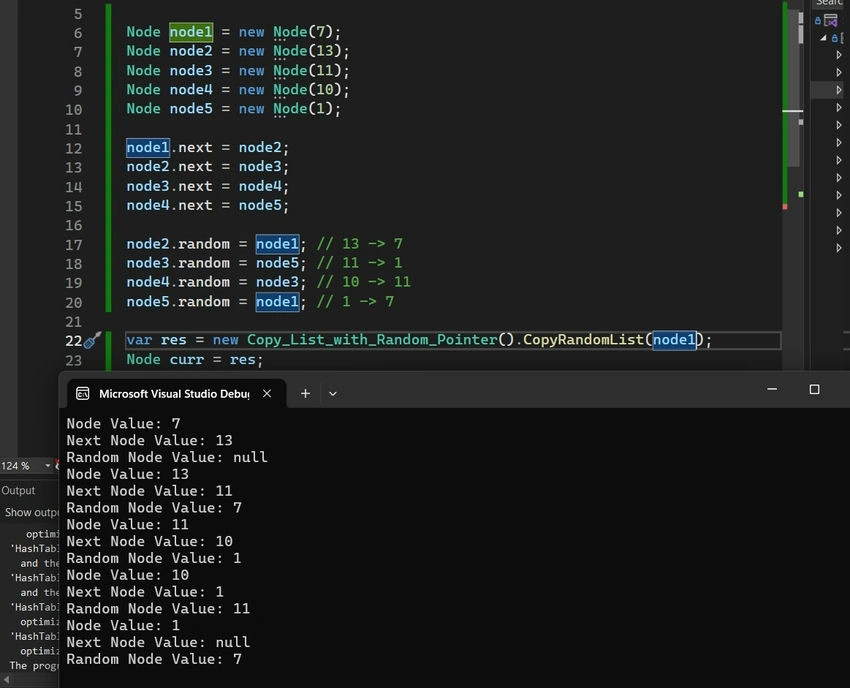This screenshot has height=688, width=850.
Task: Click console line "Random Node Value: 11"
Action: [158, 608]
